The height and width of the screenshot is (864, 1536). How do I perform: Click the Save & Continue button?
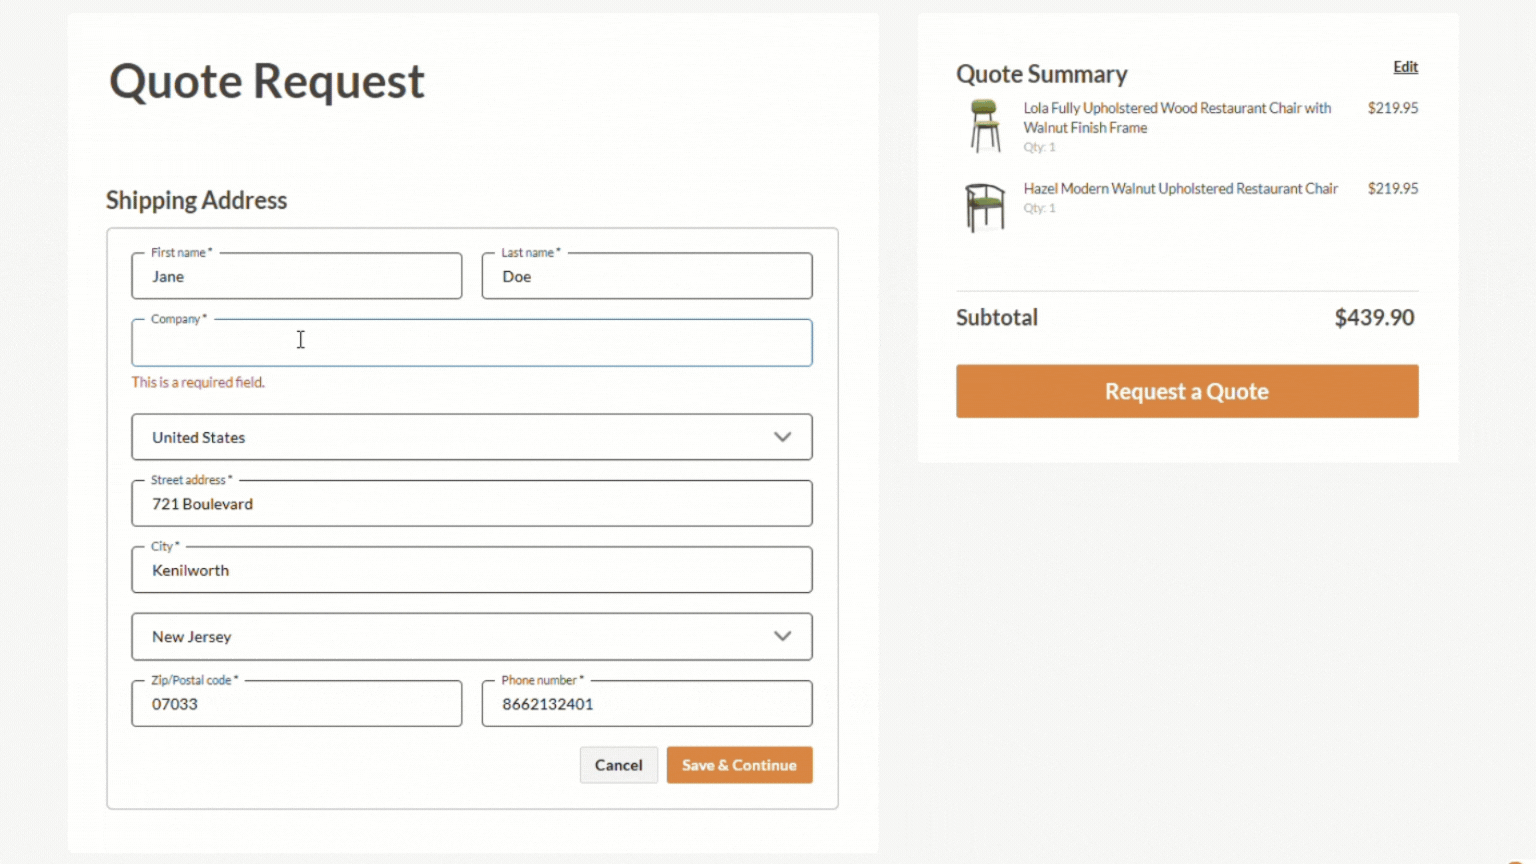[739, 764]
